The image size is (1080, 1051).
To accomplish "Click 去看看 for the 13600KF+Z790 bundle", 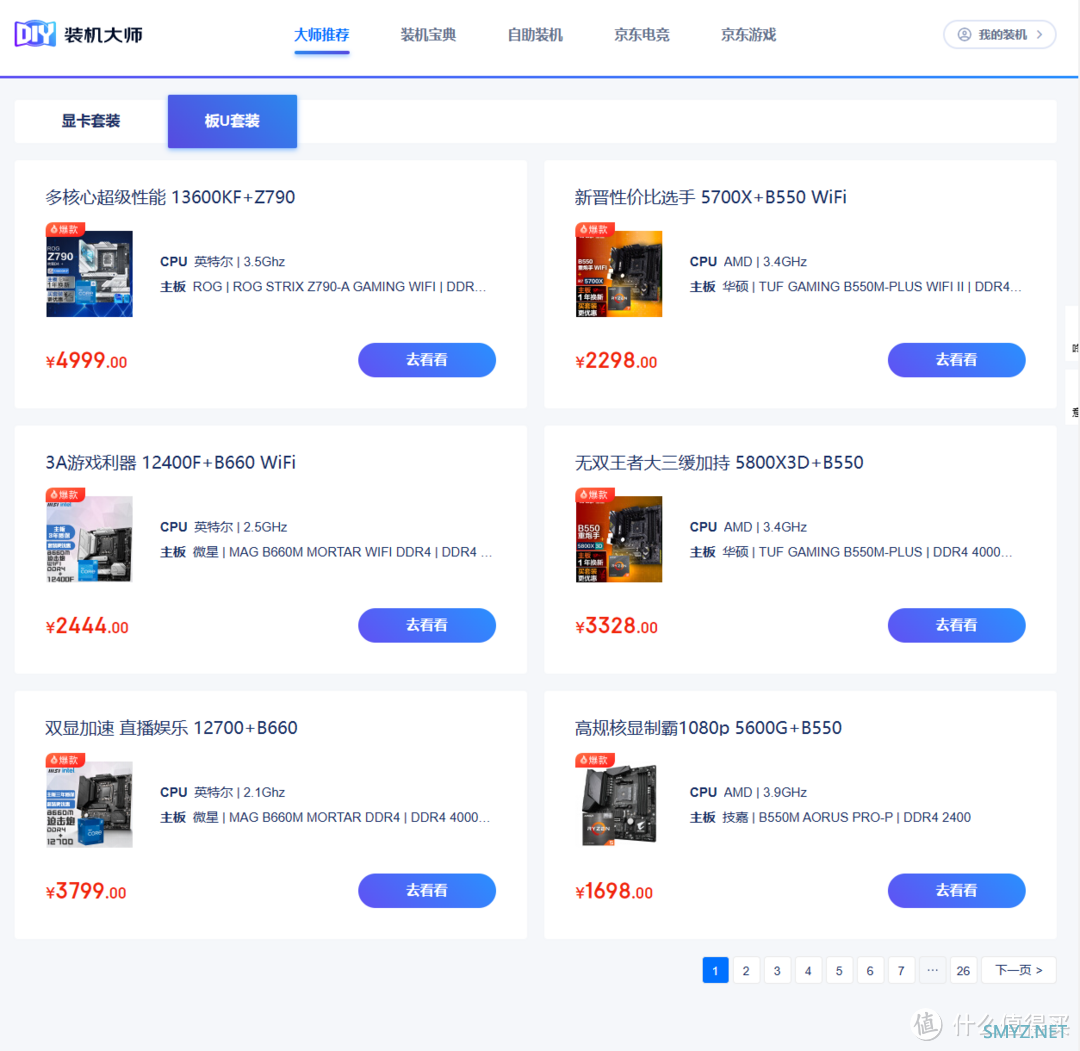I will pyautogui.click(x=427, y=360).
